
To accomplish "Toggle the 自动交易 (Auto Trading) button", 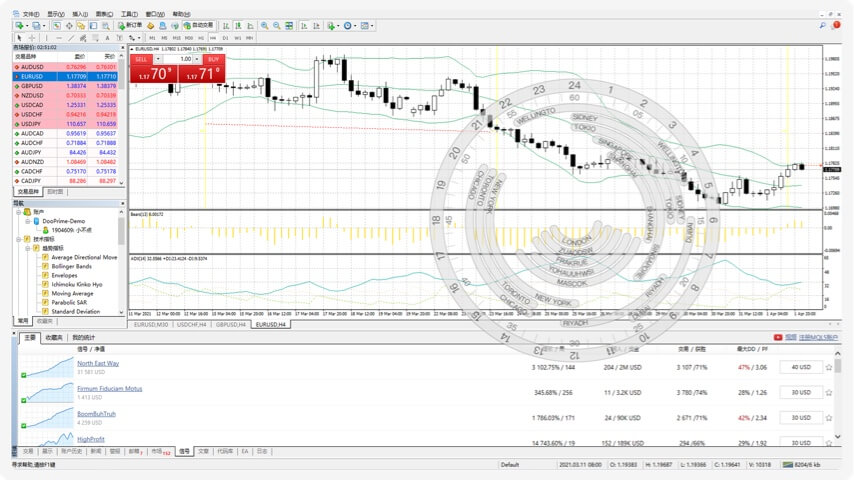I will click(195, 25).
